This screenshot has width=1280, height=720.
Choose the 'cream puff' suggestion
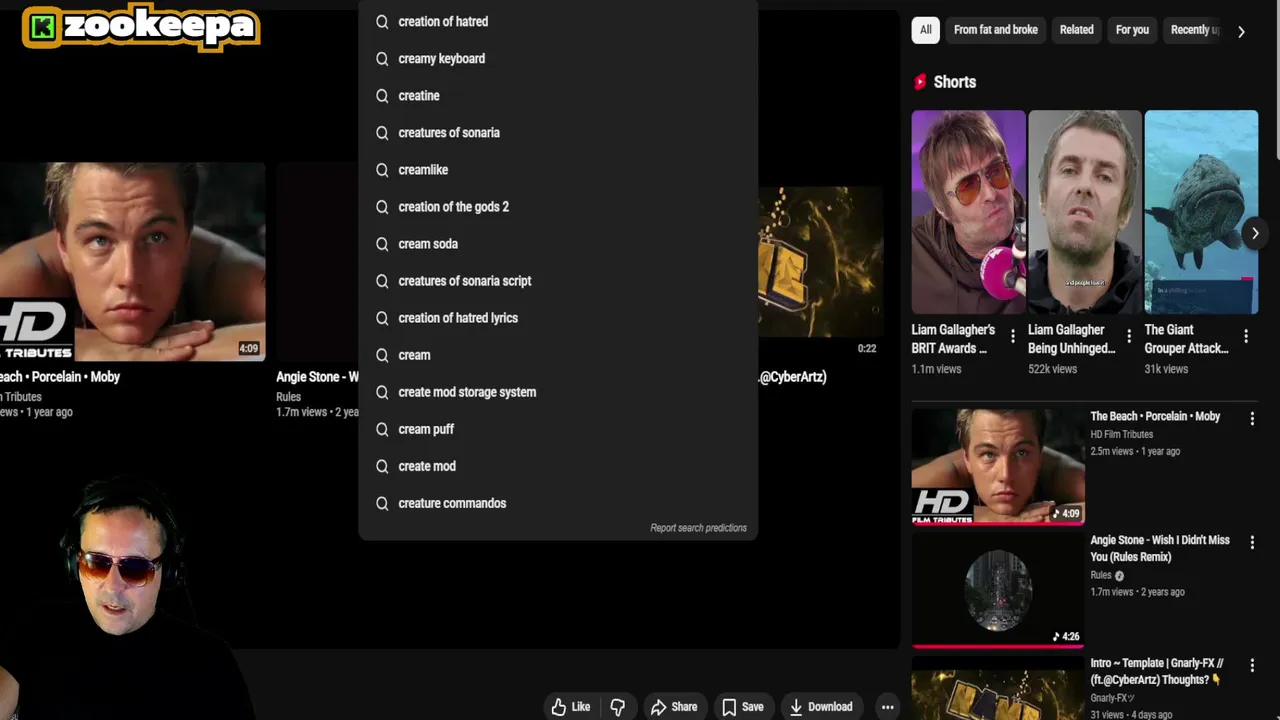pyautogui.click(x=558, y=428)
